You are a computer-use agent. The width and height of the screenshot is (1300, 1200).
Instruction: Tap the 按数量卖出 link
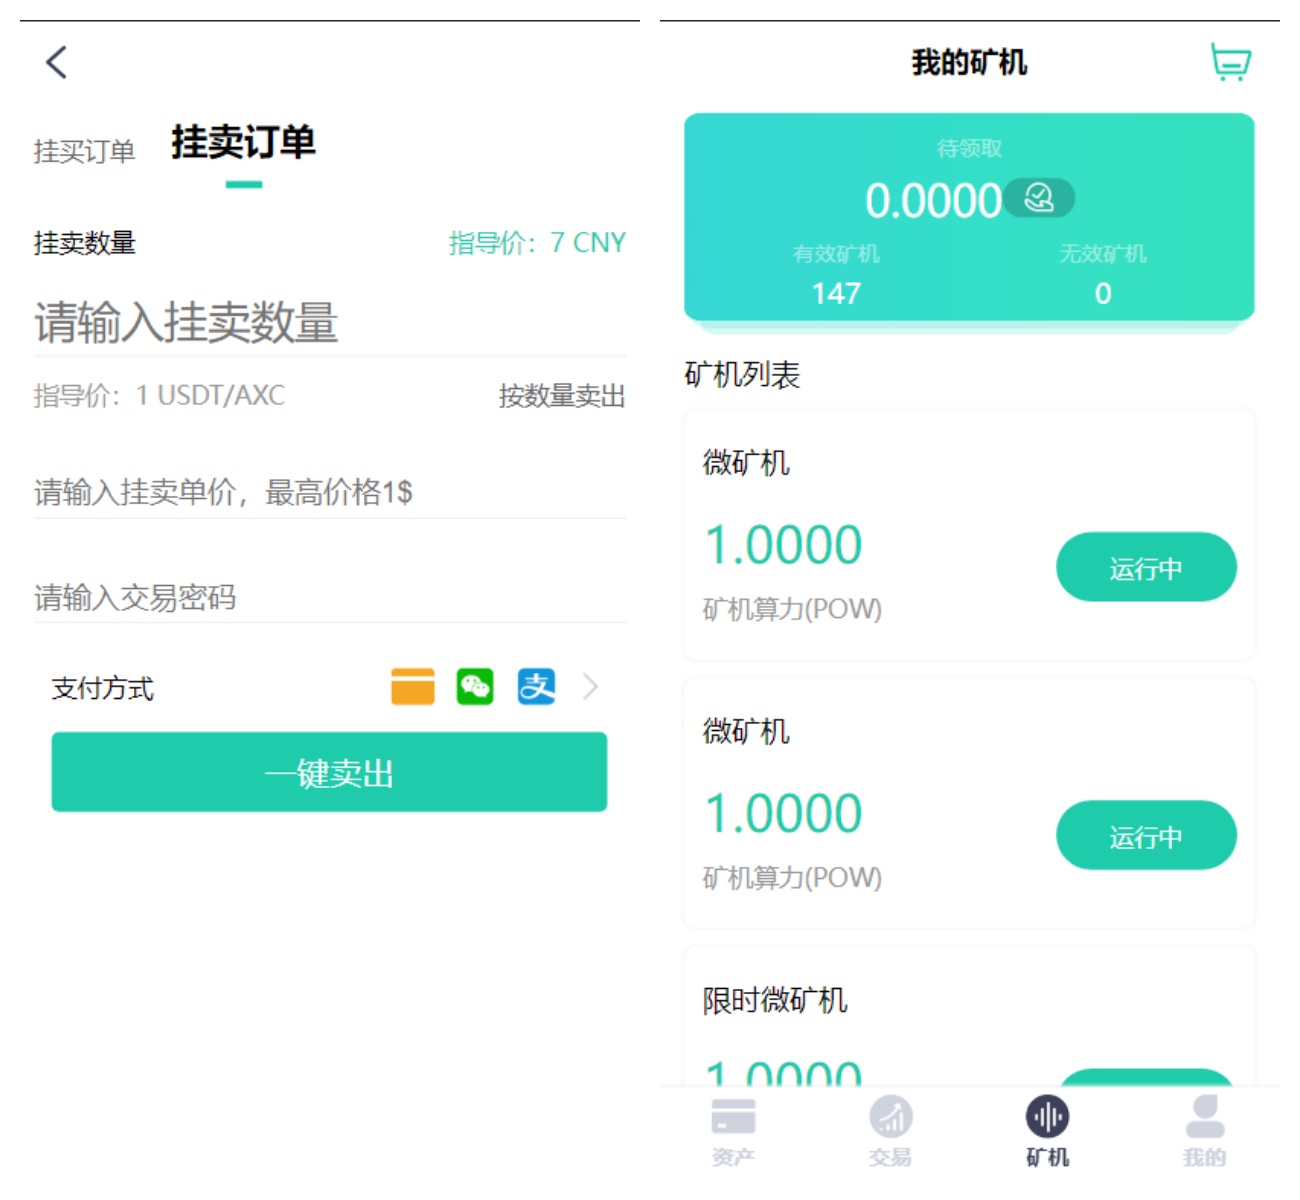[x=562, y=396]
